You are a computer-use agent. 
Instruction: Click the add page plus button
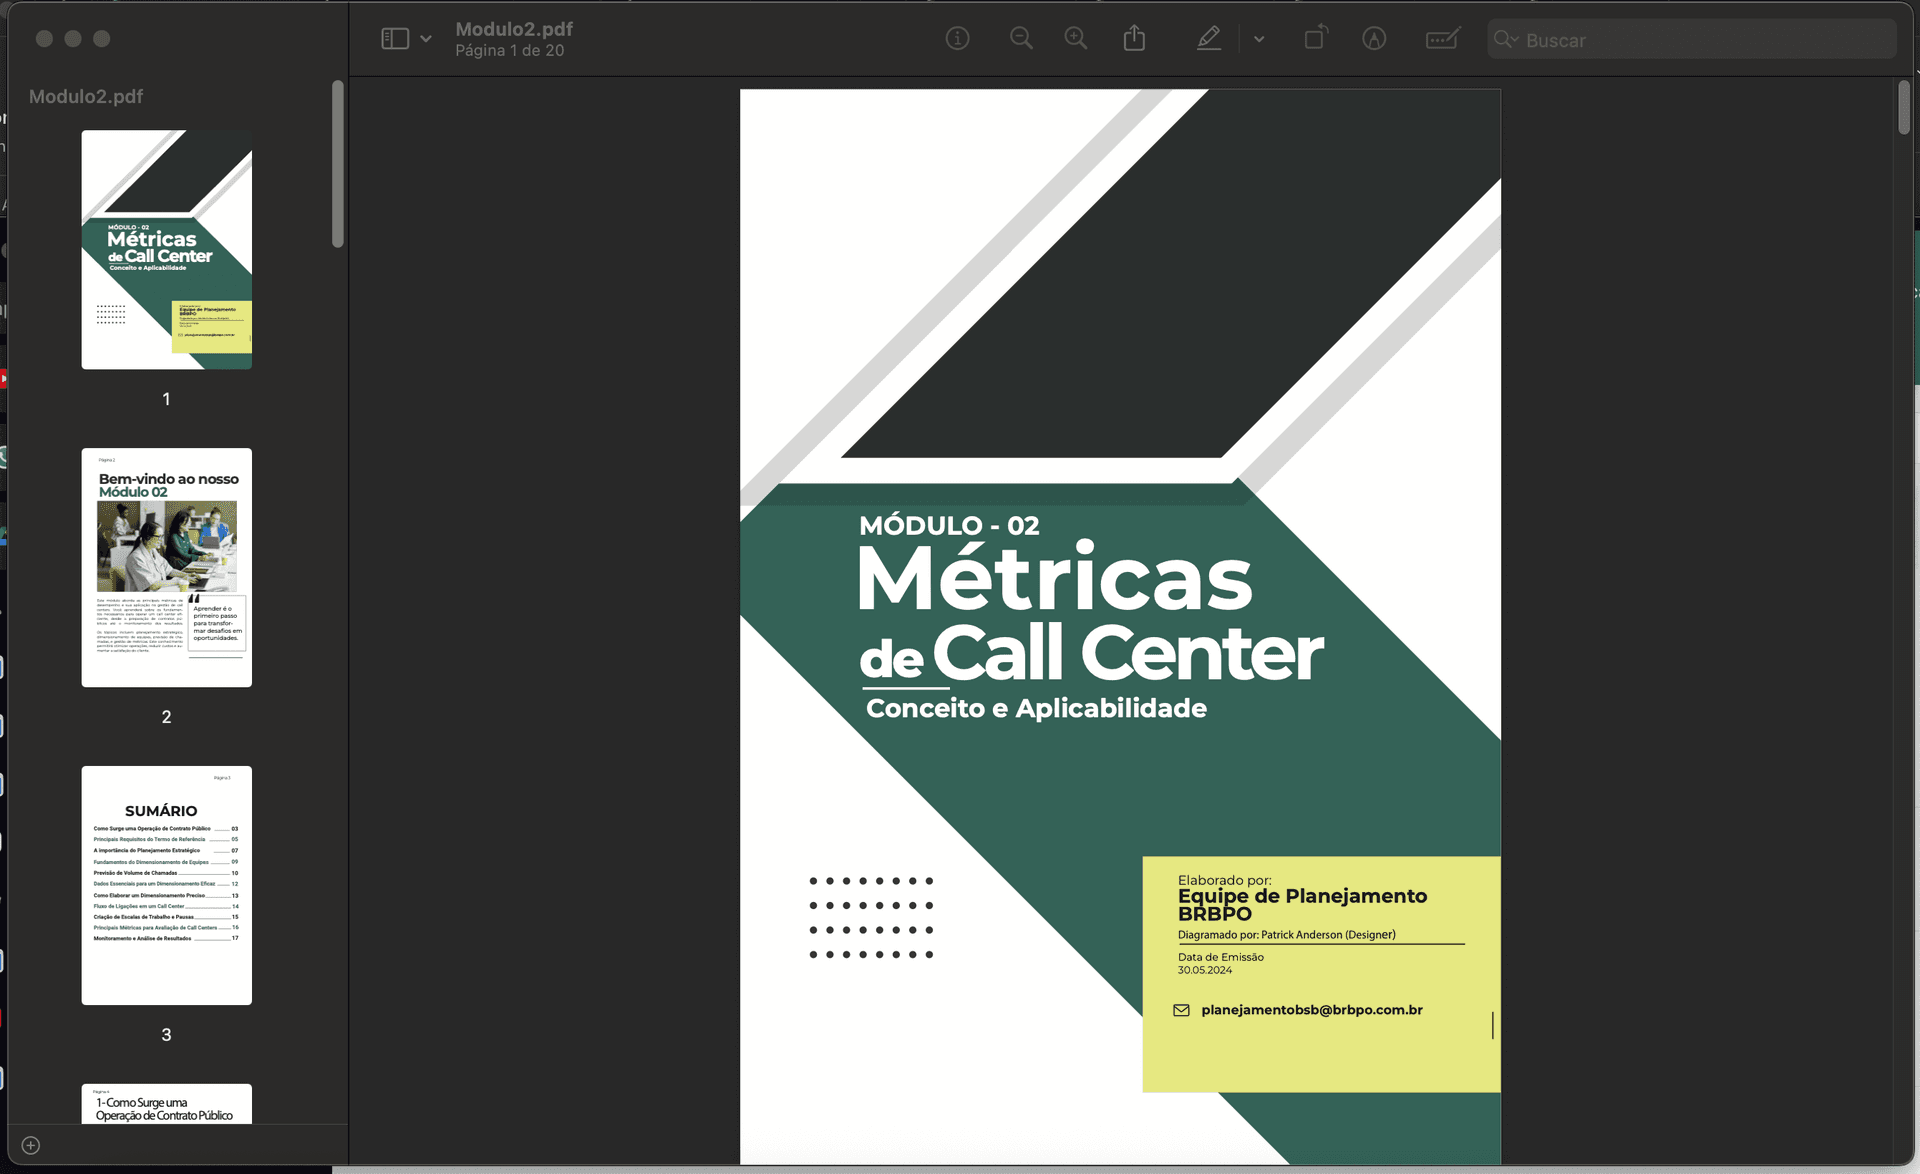[31, 1145]
